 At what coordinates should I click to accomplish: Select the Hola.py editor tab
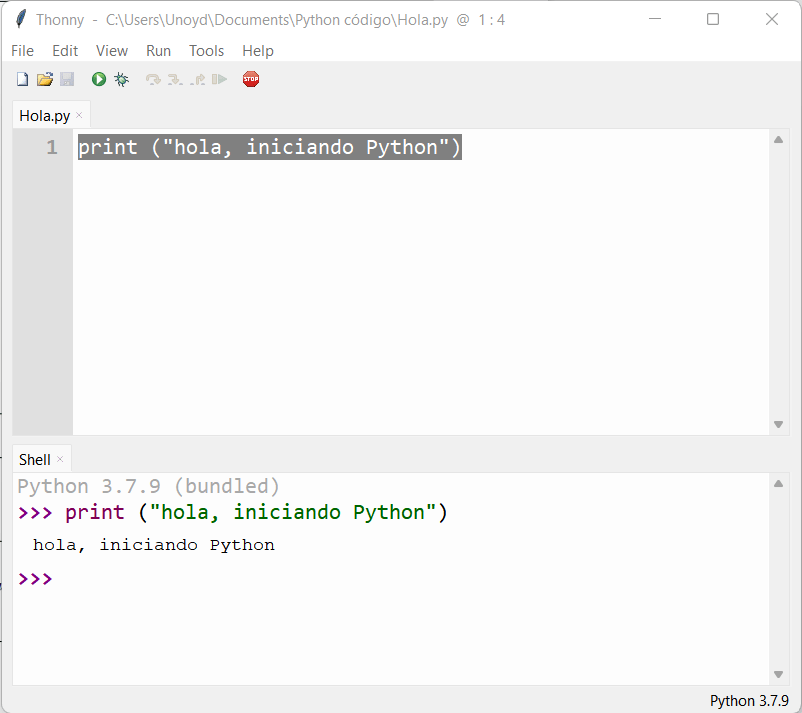pos(45,116)
